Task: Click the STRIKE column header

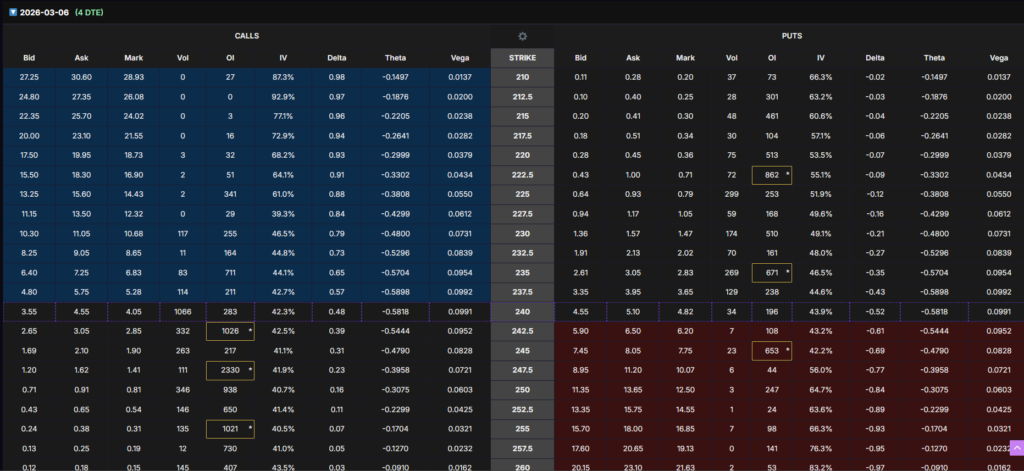Action: [x=522, y=57]
